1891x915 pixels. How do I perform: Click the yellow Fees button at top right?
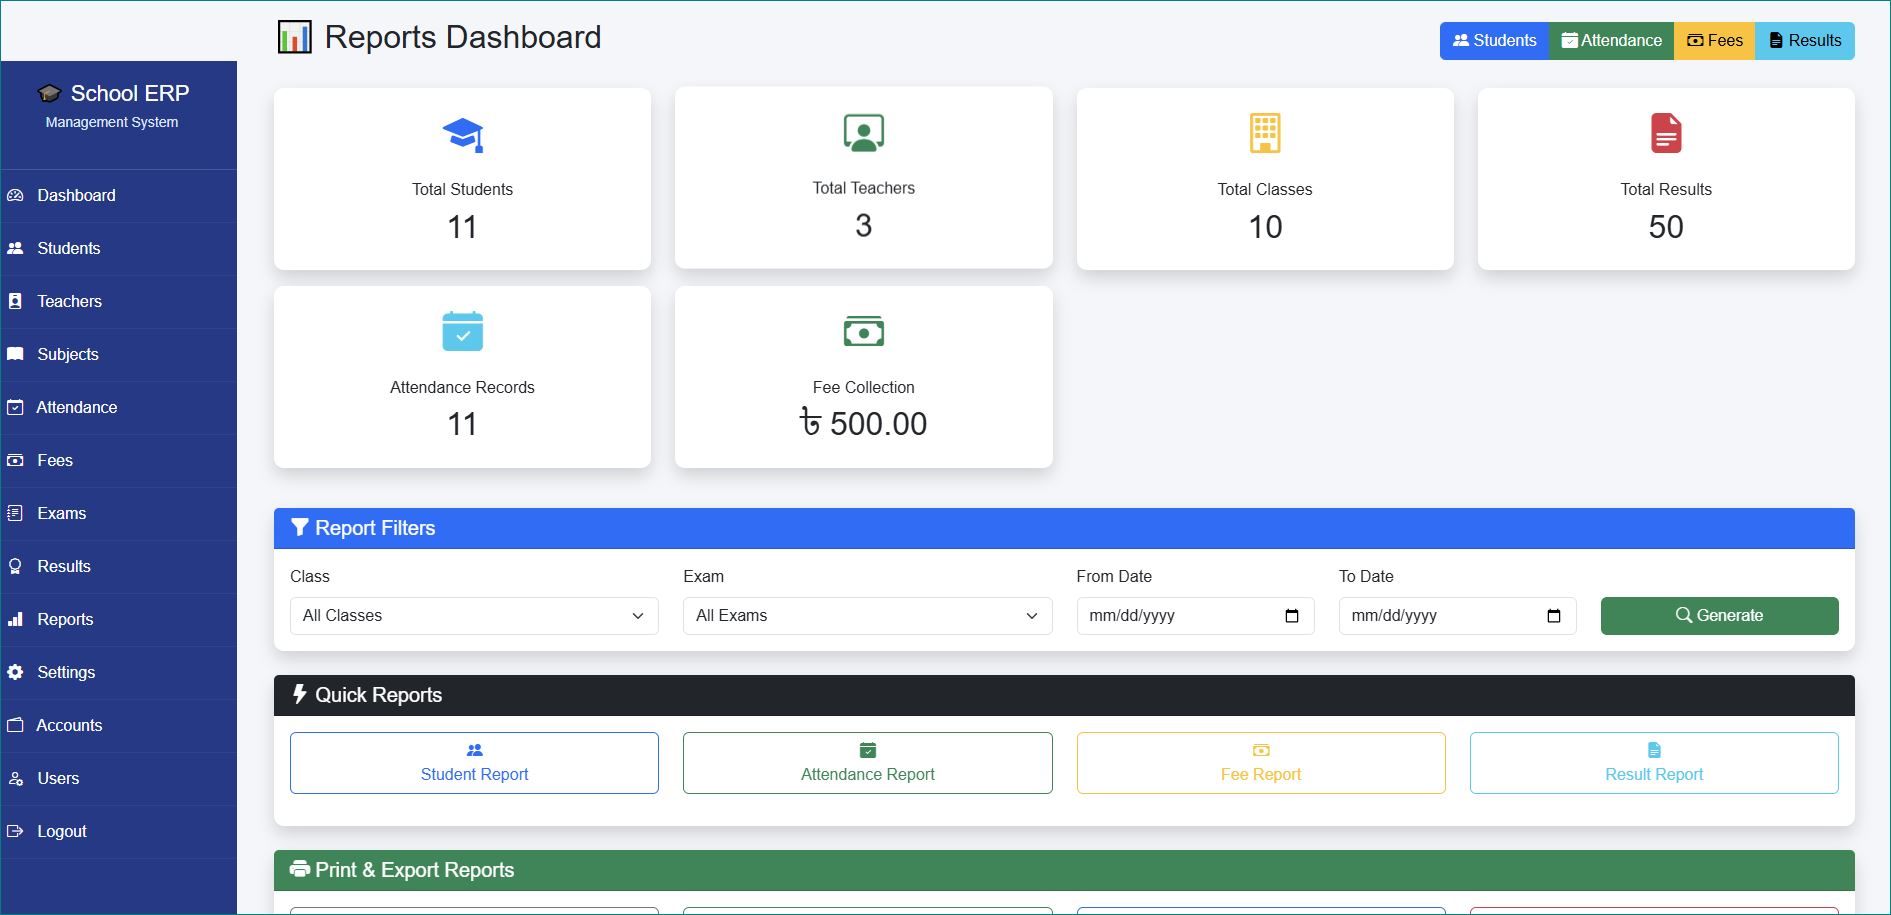1714,41
